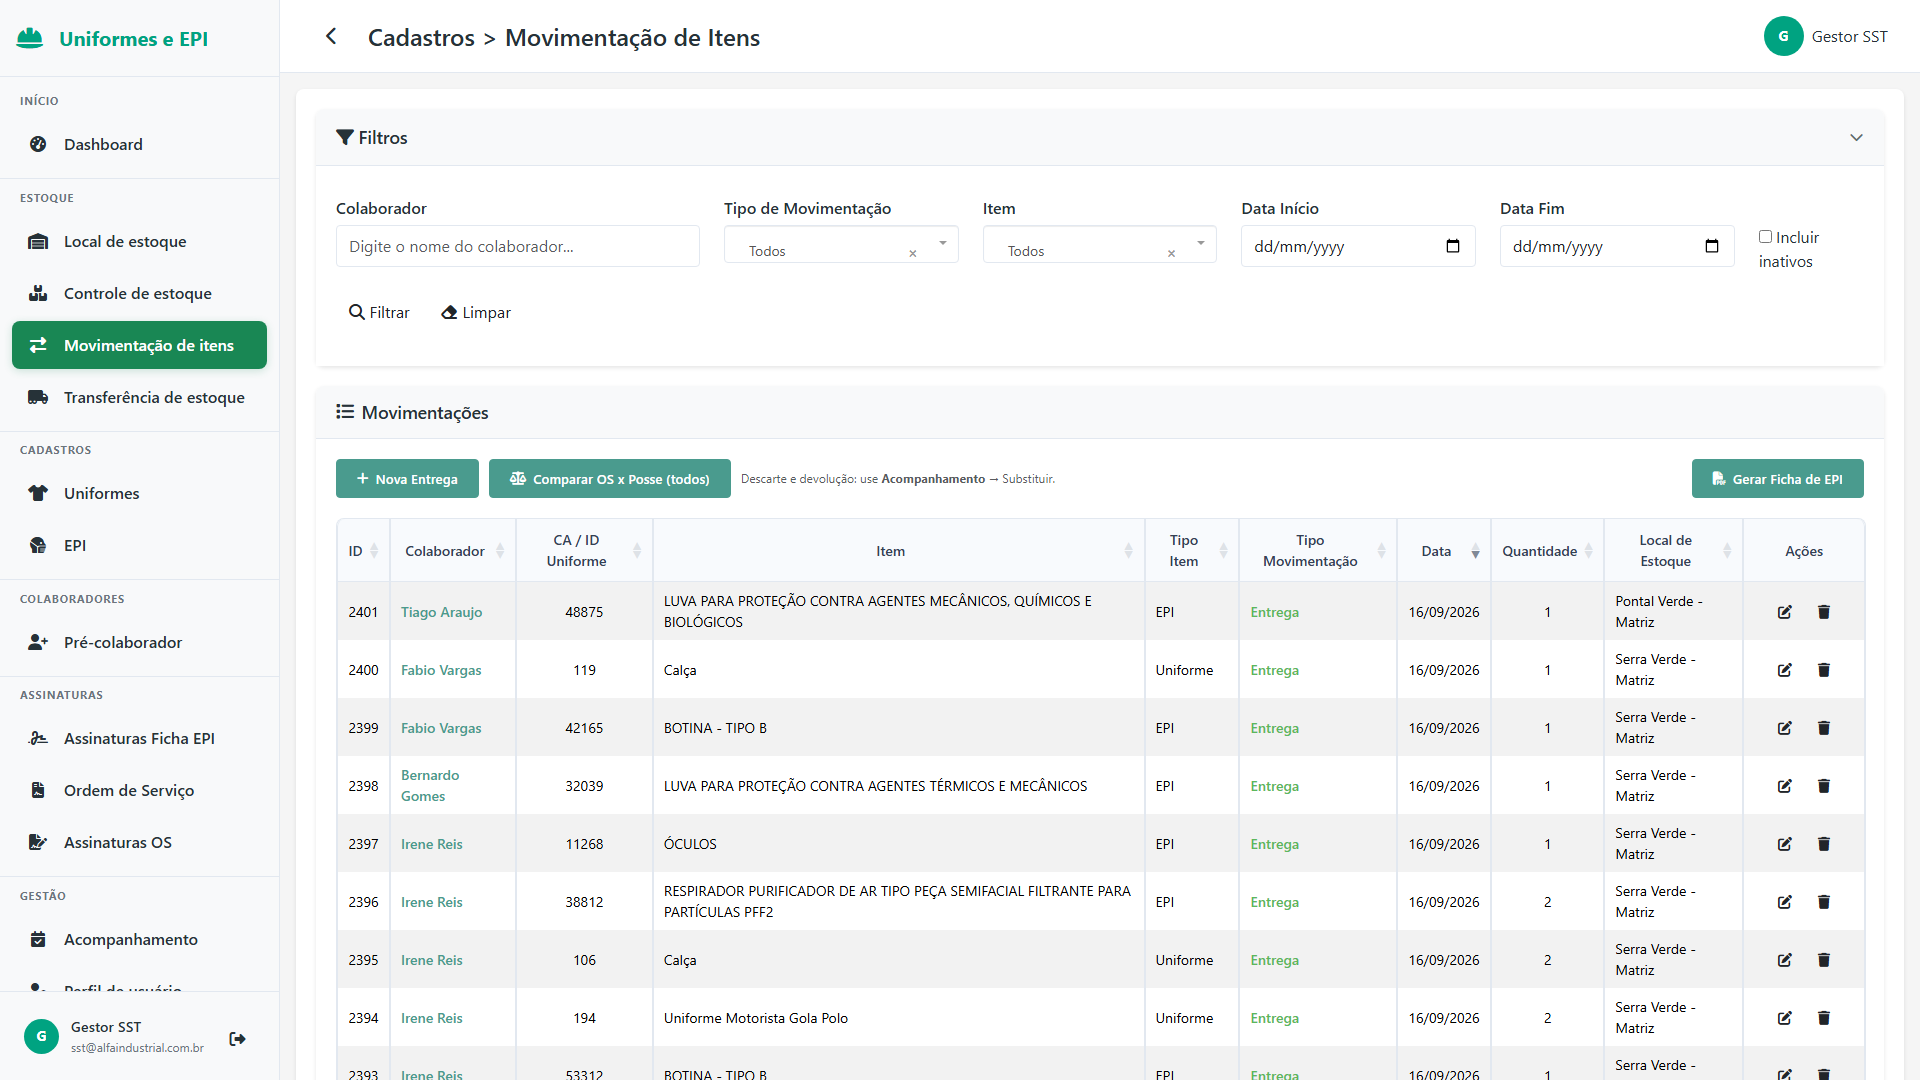The image size is (1920, 1080).
Task: Clear the Item filter selection x
Action: (1171, 253)
